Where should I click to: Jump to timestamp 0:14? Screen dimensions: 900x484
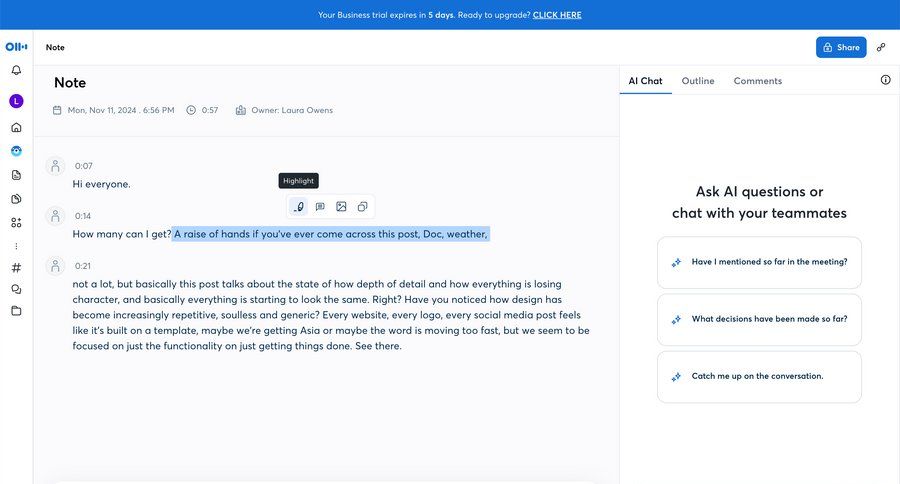point(83,216)
